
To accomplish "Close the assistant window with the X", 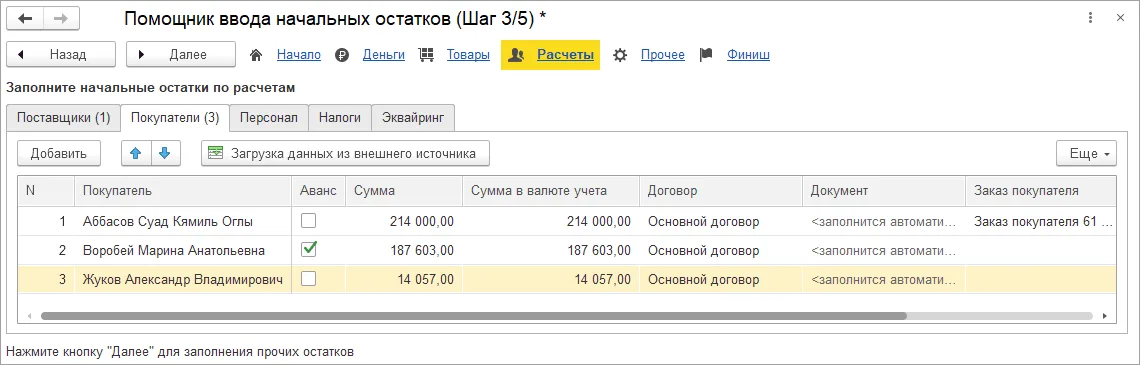I will [x=1120, y=17].
